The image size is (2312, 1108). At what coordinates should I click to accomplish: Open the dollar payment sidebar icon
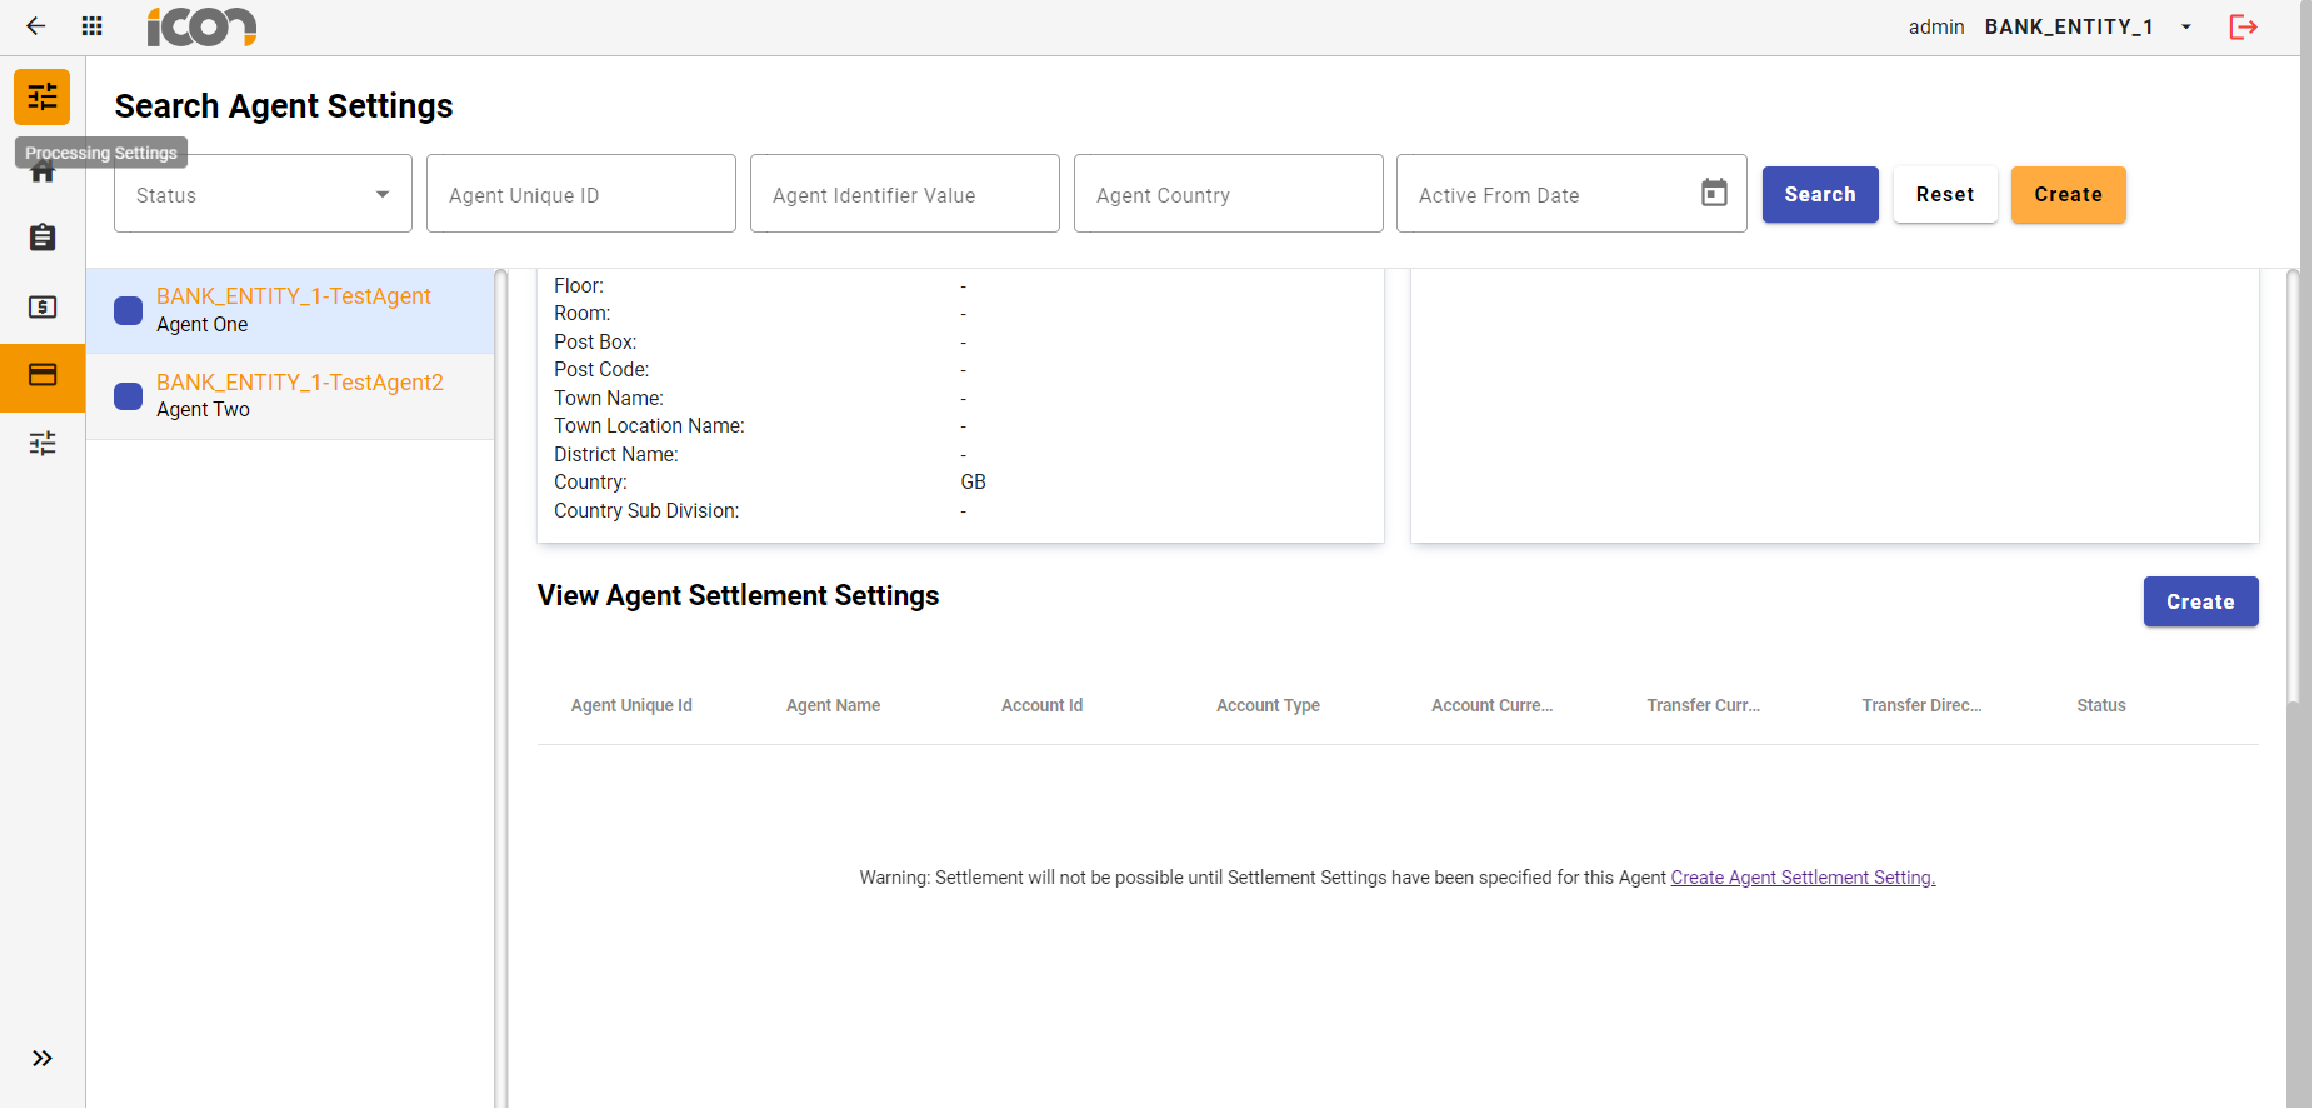[42, 307]
